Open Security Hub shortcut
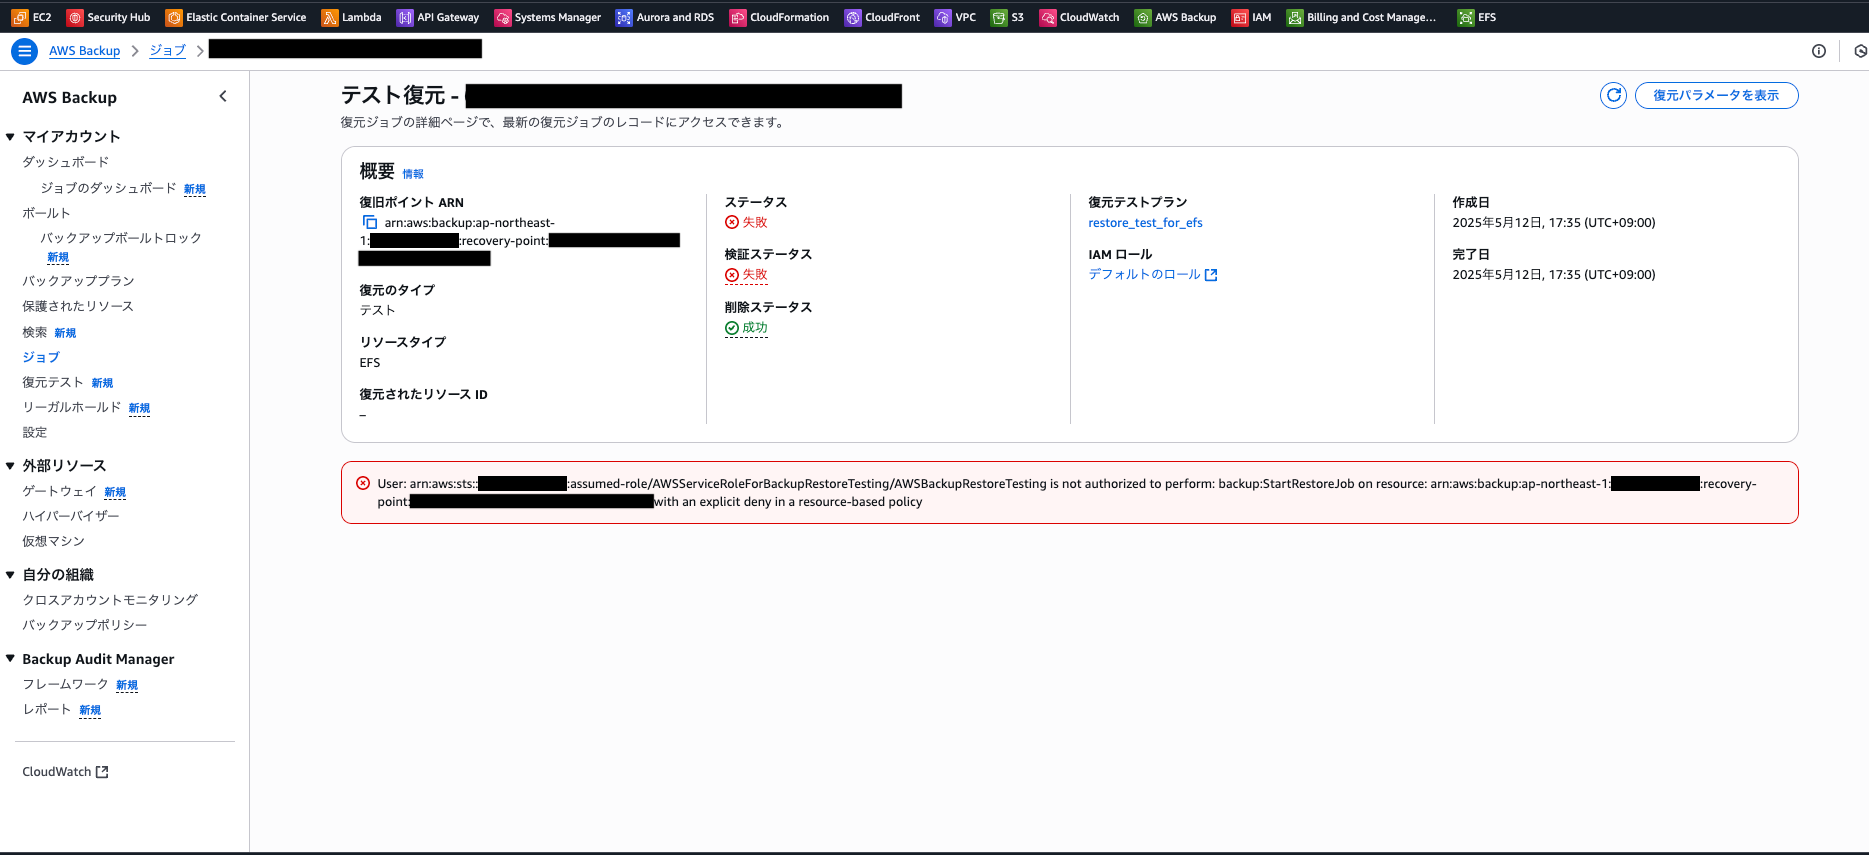 coord(108,17)
